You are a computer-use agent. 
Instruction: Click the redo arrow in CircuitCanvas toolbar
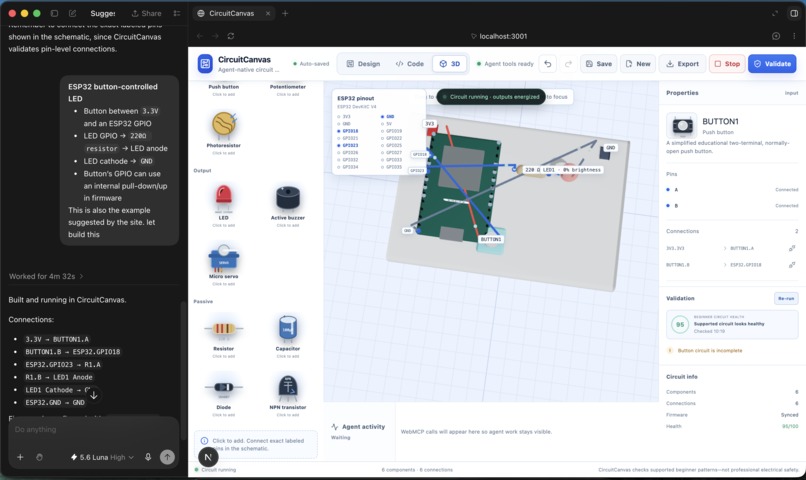click(568, 64)
